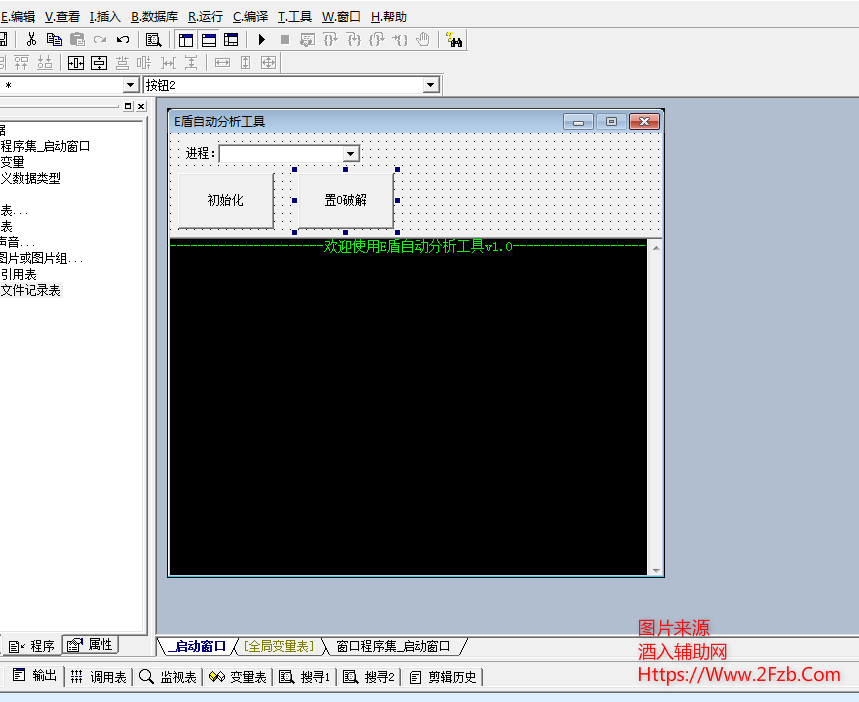This screenshot has width=859, height=702.
Task: Expand the 按钮2 component dropdown list
Action: tap(431, 85)
